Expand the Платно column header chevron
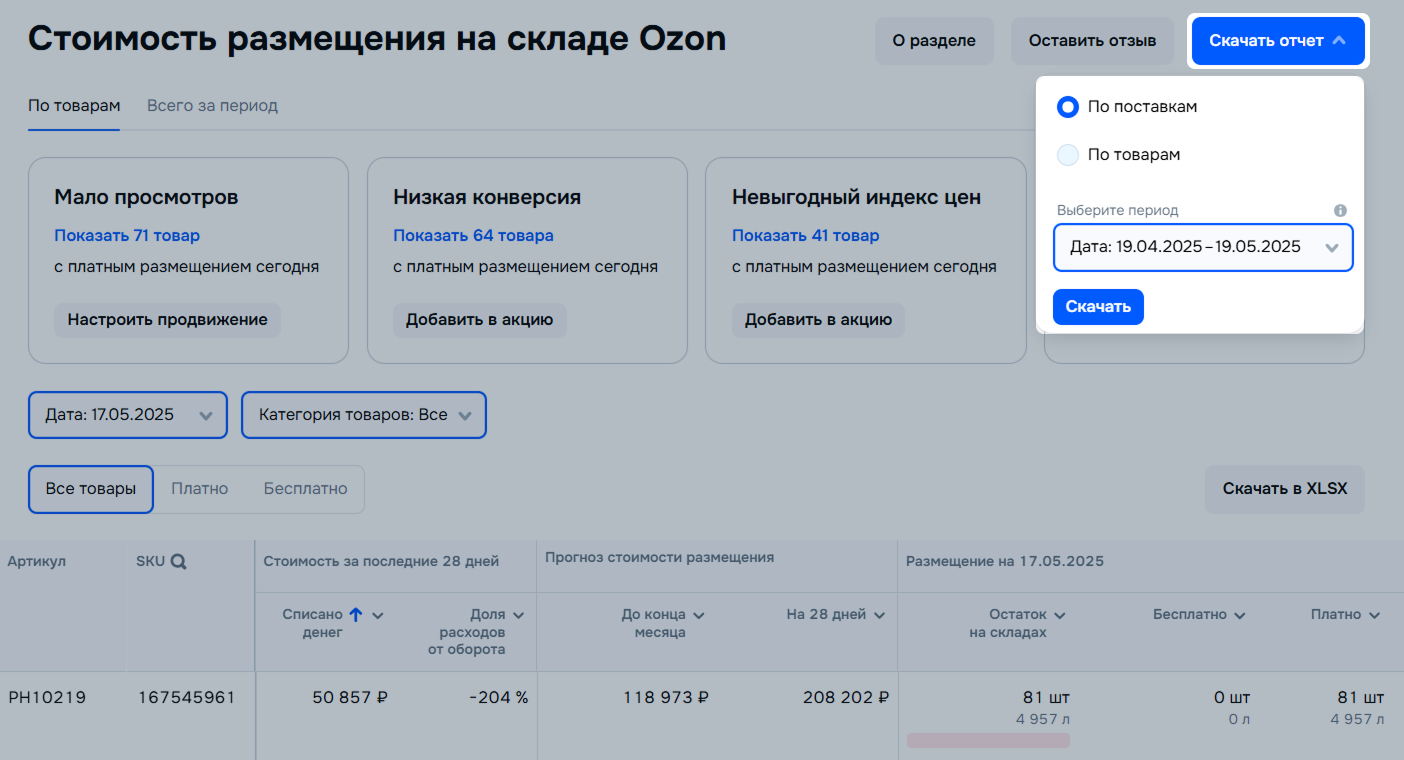Viewport: 1404px width, 760px height. click(1375, 616)
